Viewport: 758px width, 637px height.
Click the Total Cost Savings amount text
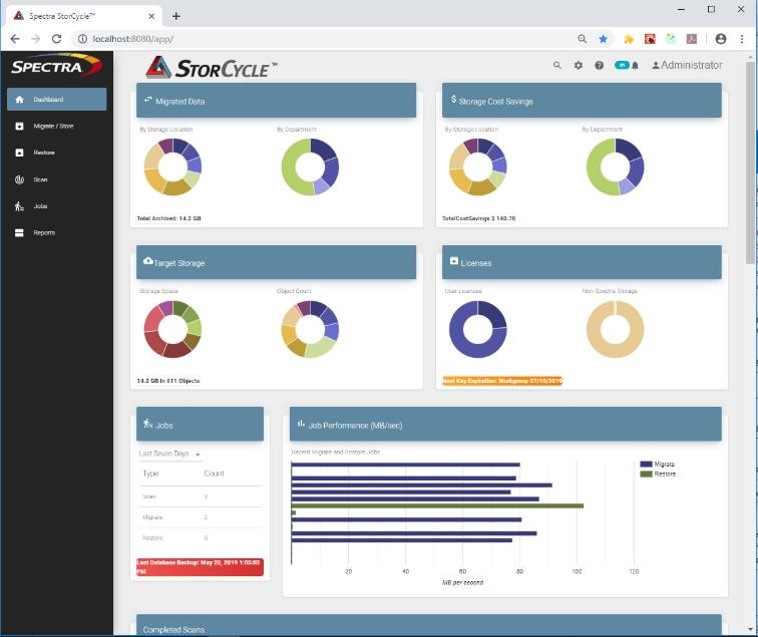(479, 218)
